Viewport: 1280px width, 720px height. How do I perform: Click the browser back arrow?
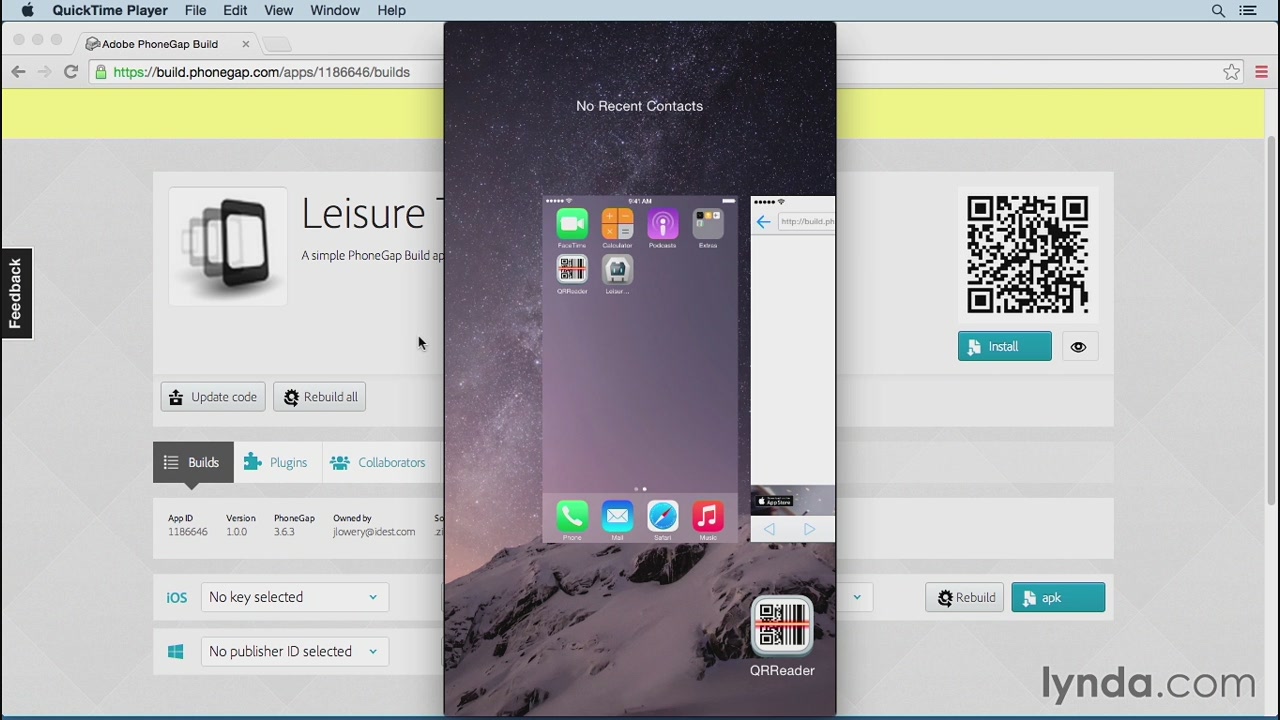tap(18, 72)
